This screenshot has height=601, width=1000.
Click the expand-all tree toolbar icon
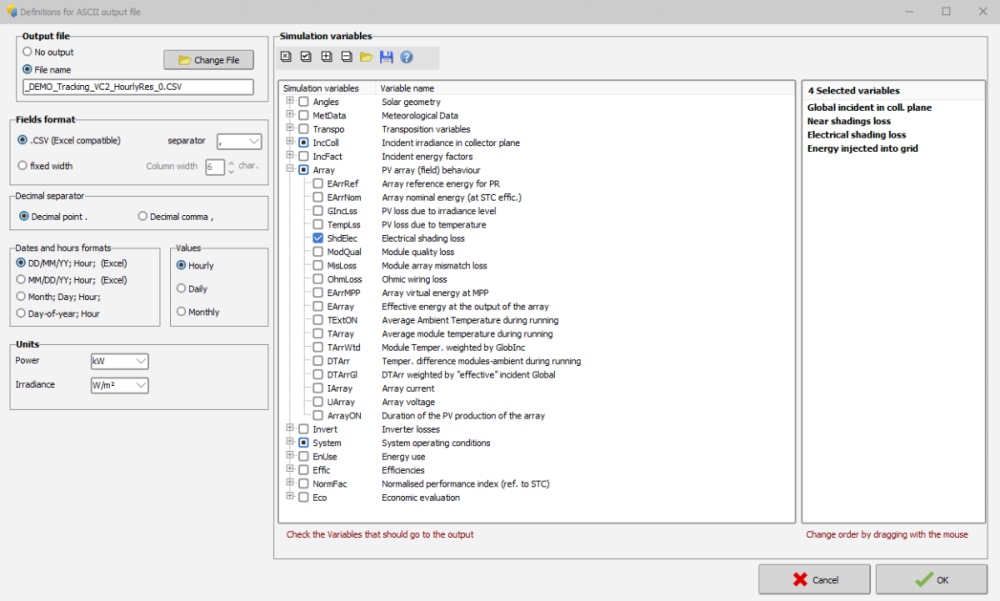(326, 57)
